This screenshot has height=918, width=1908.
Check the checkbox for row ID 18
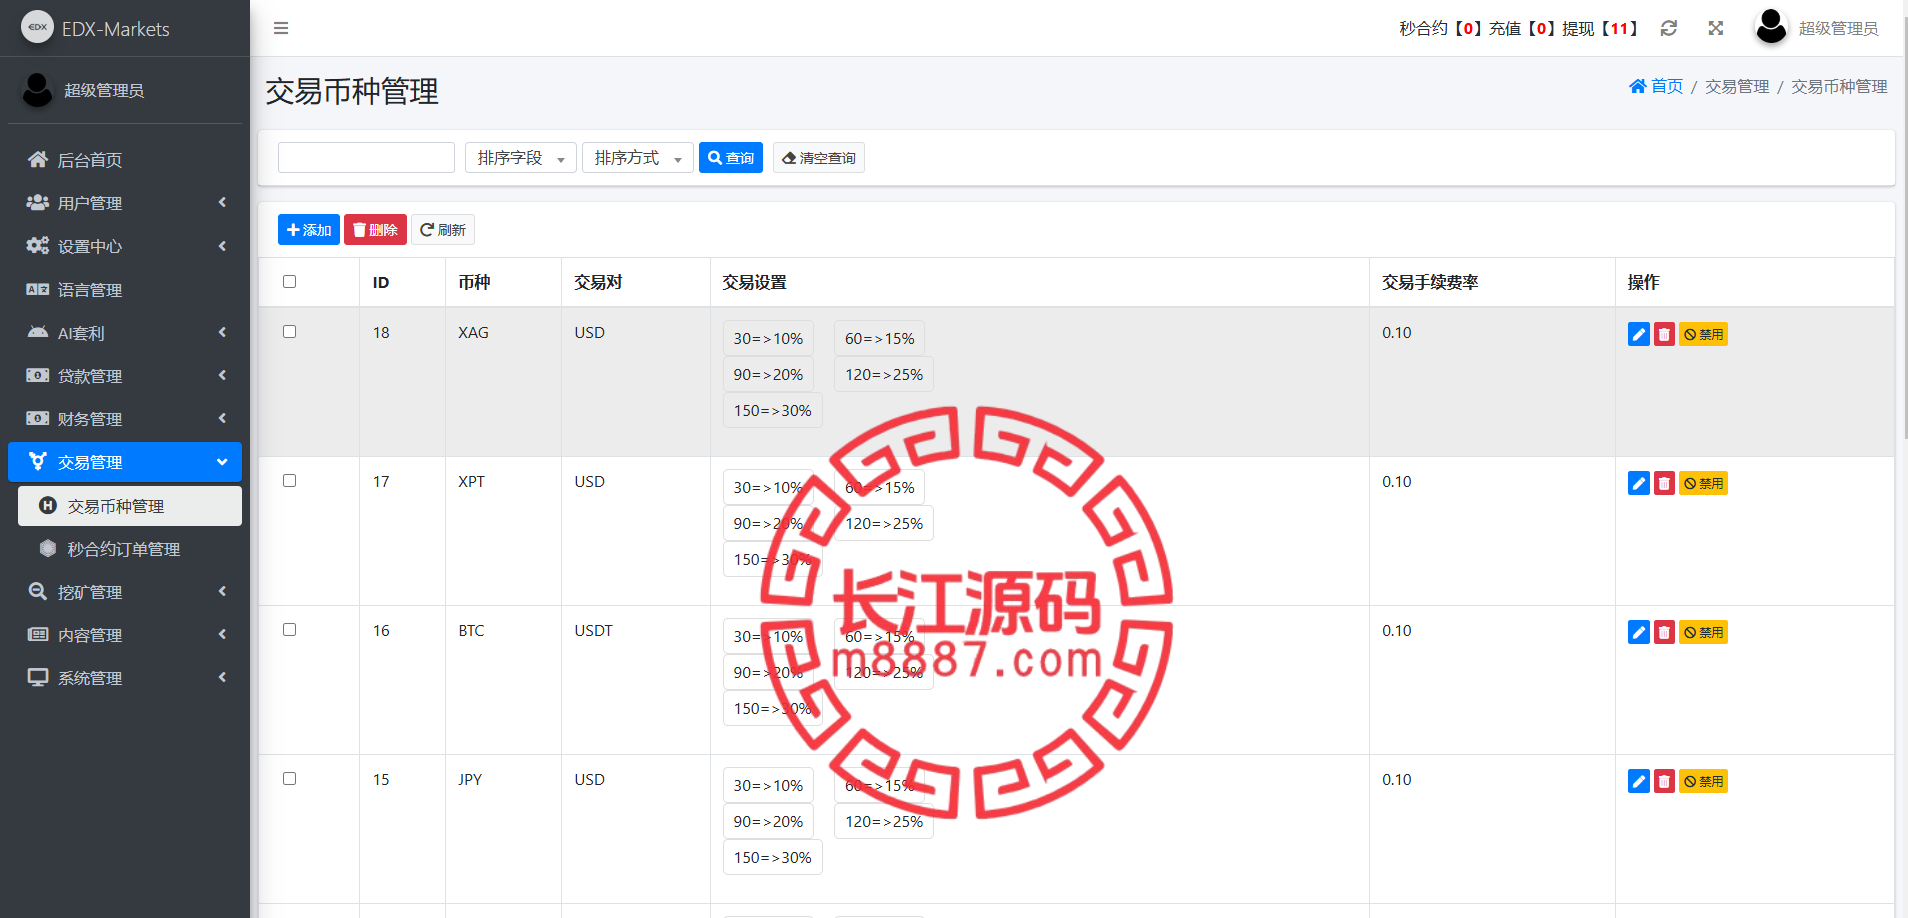[x=290, y=332]
